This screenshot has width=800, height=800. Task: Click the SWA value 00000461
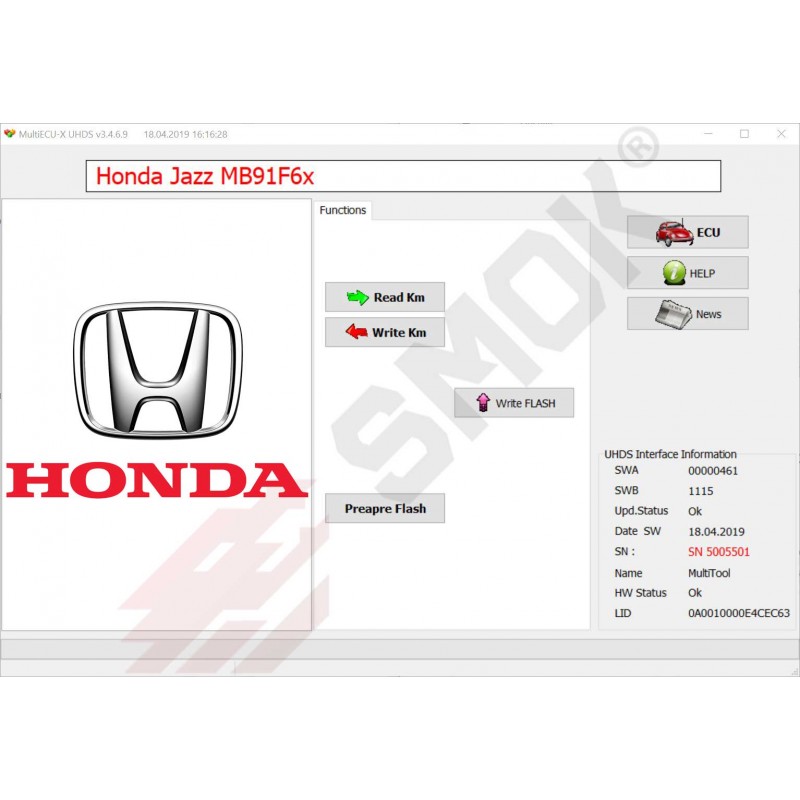[x=713, y=471]
